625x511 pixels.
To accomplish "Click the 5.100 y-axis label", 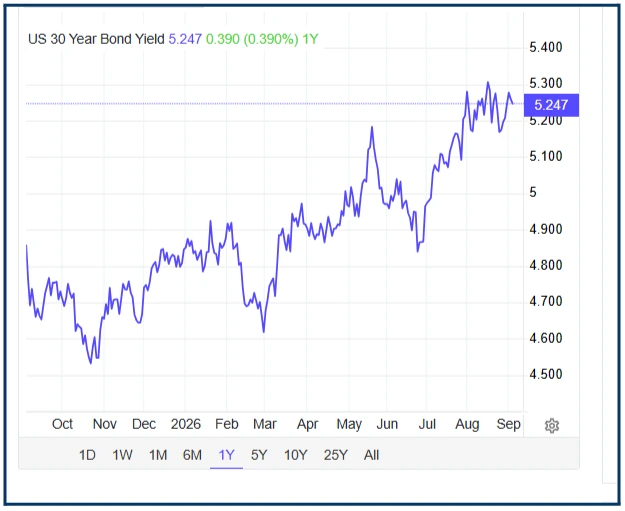I will pos(546,156).
